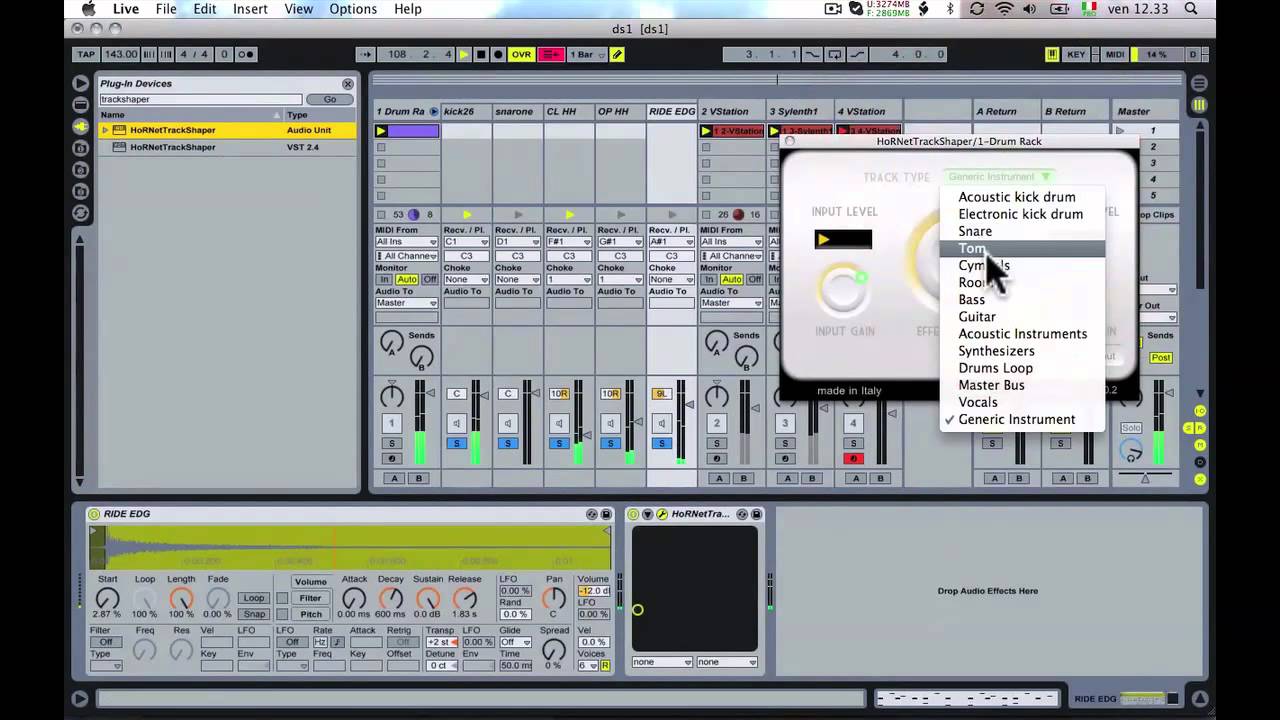
Task: Toggle the Follow arrow button in transport
Action: 365,54
